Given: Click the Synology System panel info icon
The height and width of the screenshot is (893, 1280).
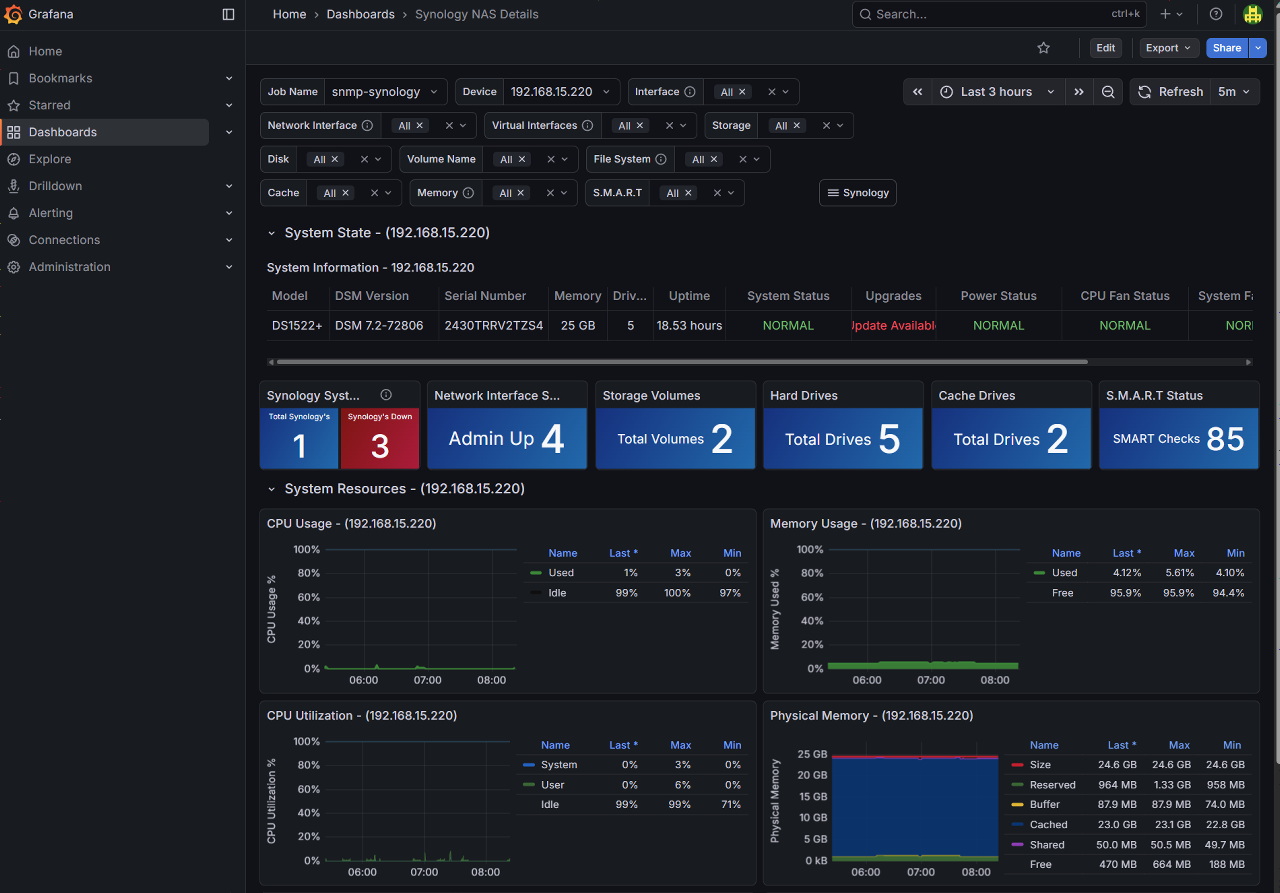Looking at the screenshot, I should (386, 395).
